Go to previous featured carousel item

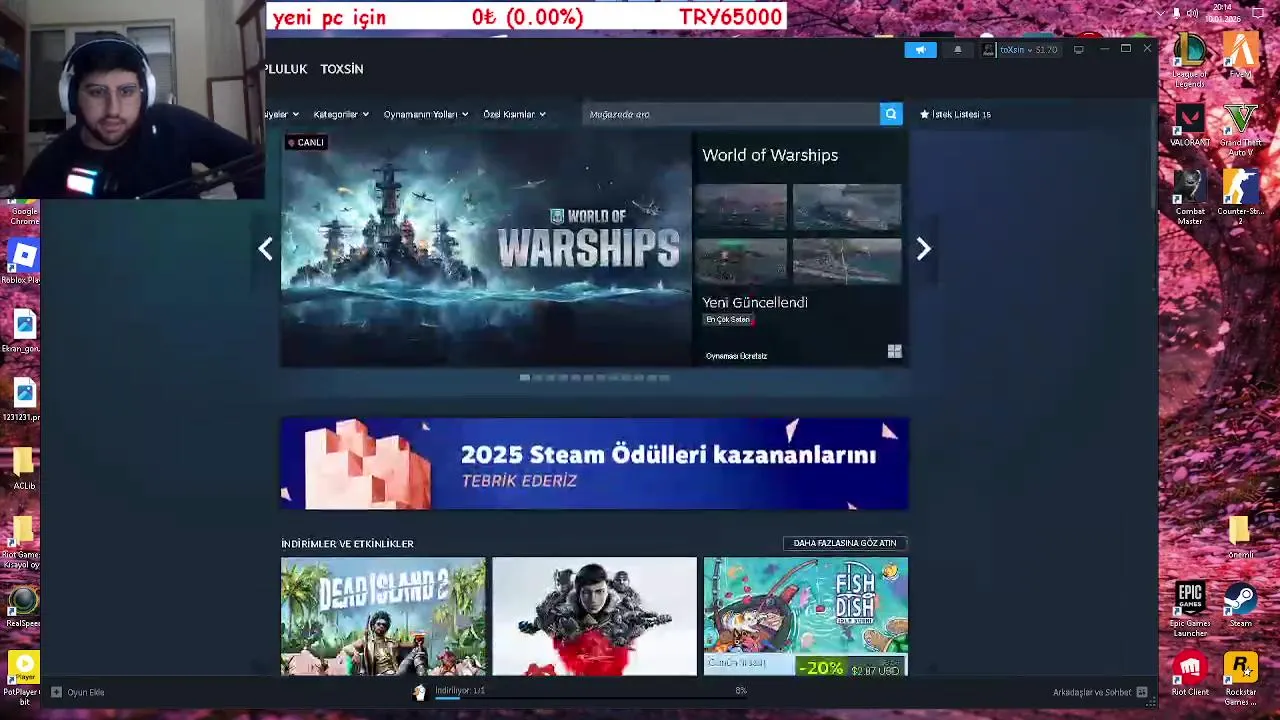[265, 249]
